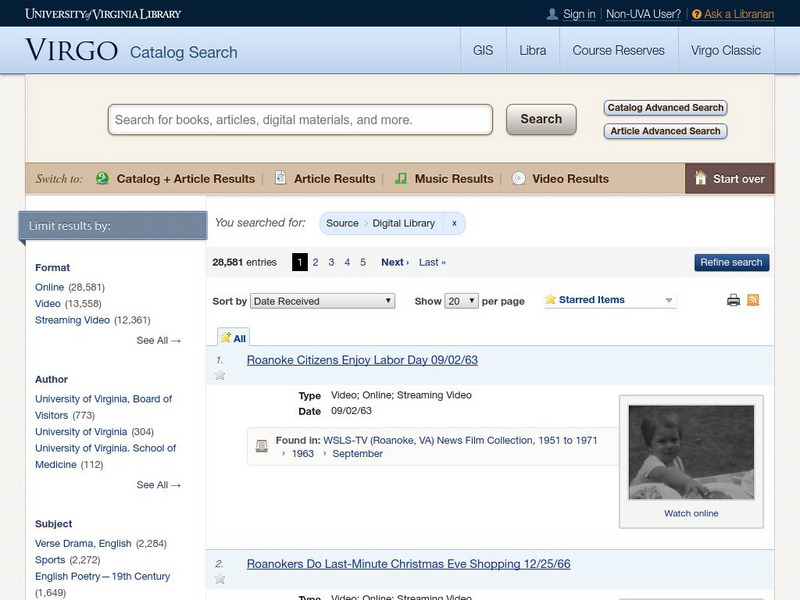The width and height of the screenshot is (800, 600).
Task: Click the Start over home icon
Action: click(x=701, y=178)
